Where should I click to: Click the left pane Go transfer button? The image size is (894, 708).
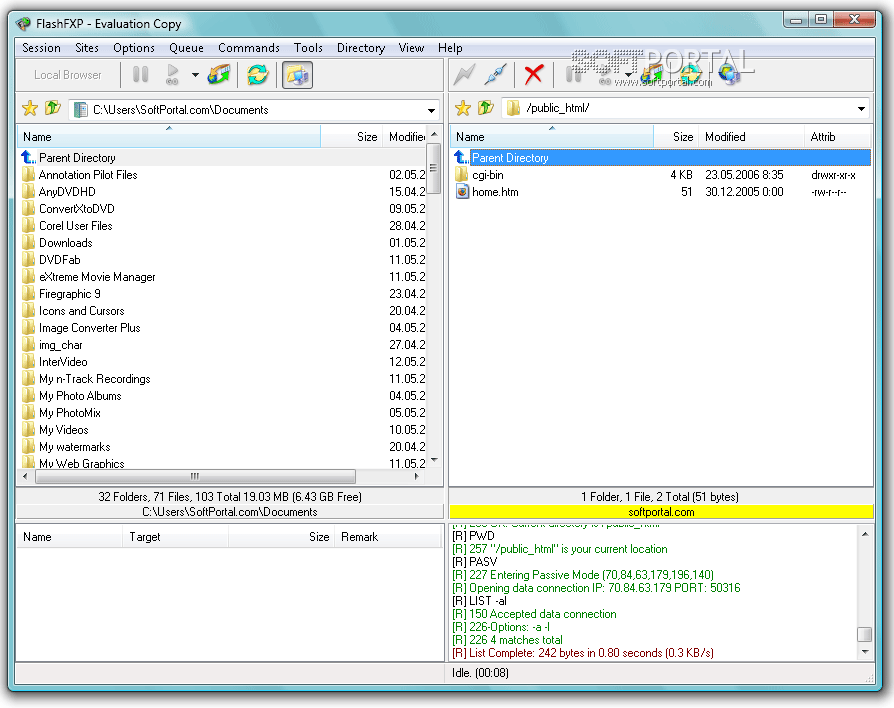(x=172, y=75)
